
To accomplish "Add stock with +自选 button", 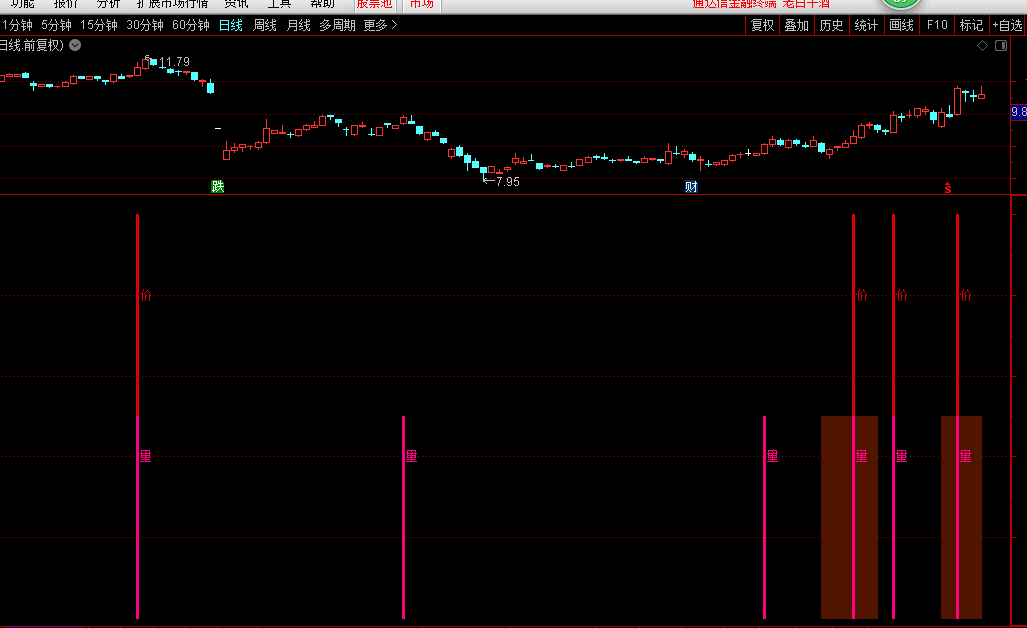I will [1007, 25].
